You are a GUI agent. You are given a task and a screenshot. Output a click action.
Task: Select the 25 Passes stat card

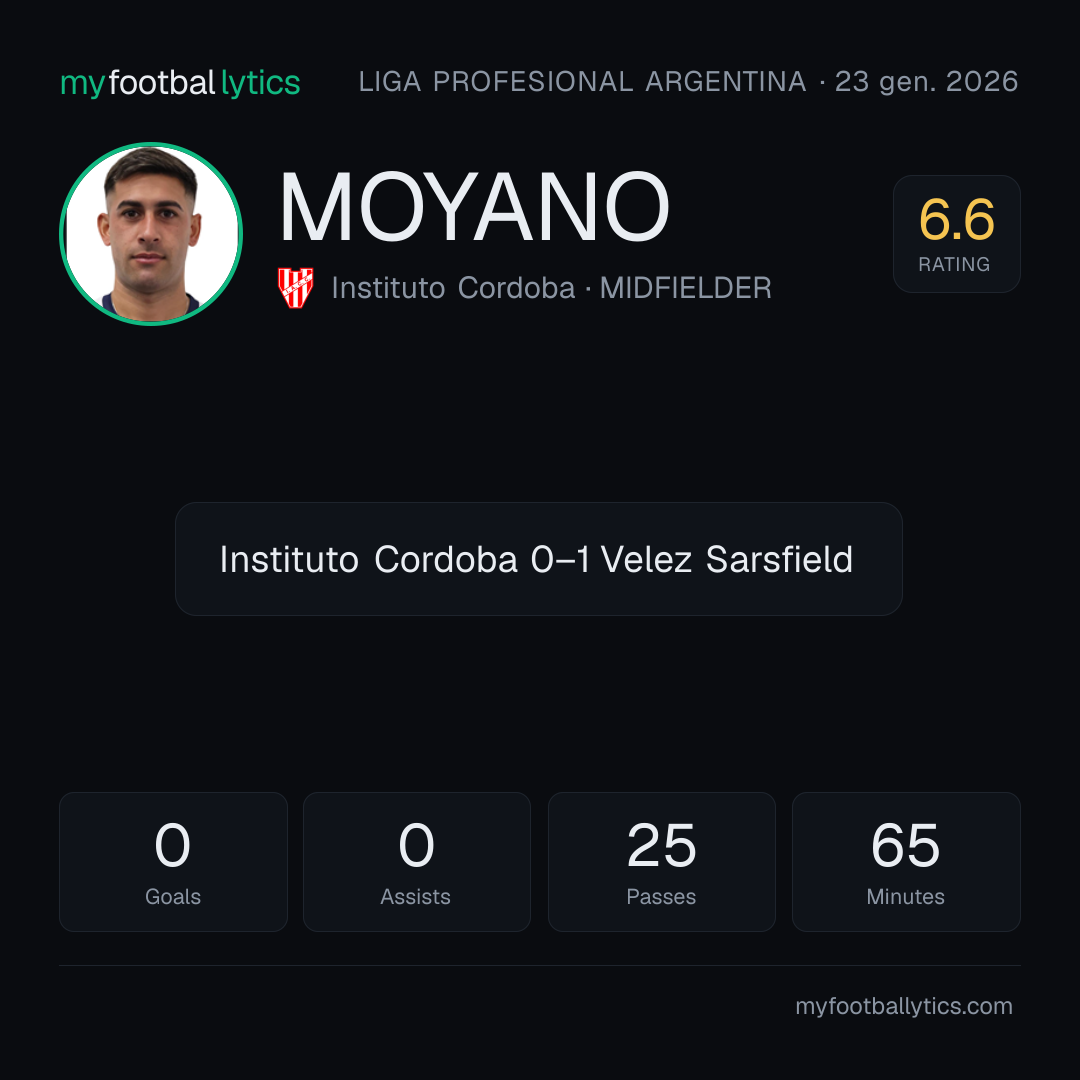(661, 862)
